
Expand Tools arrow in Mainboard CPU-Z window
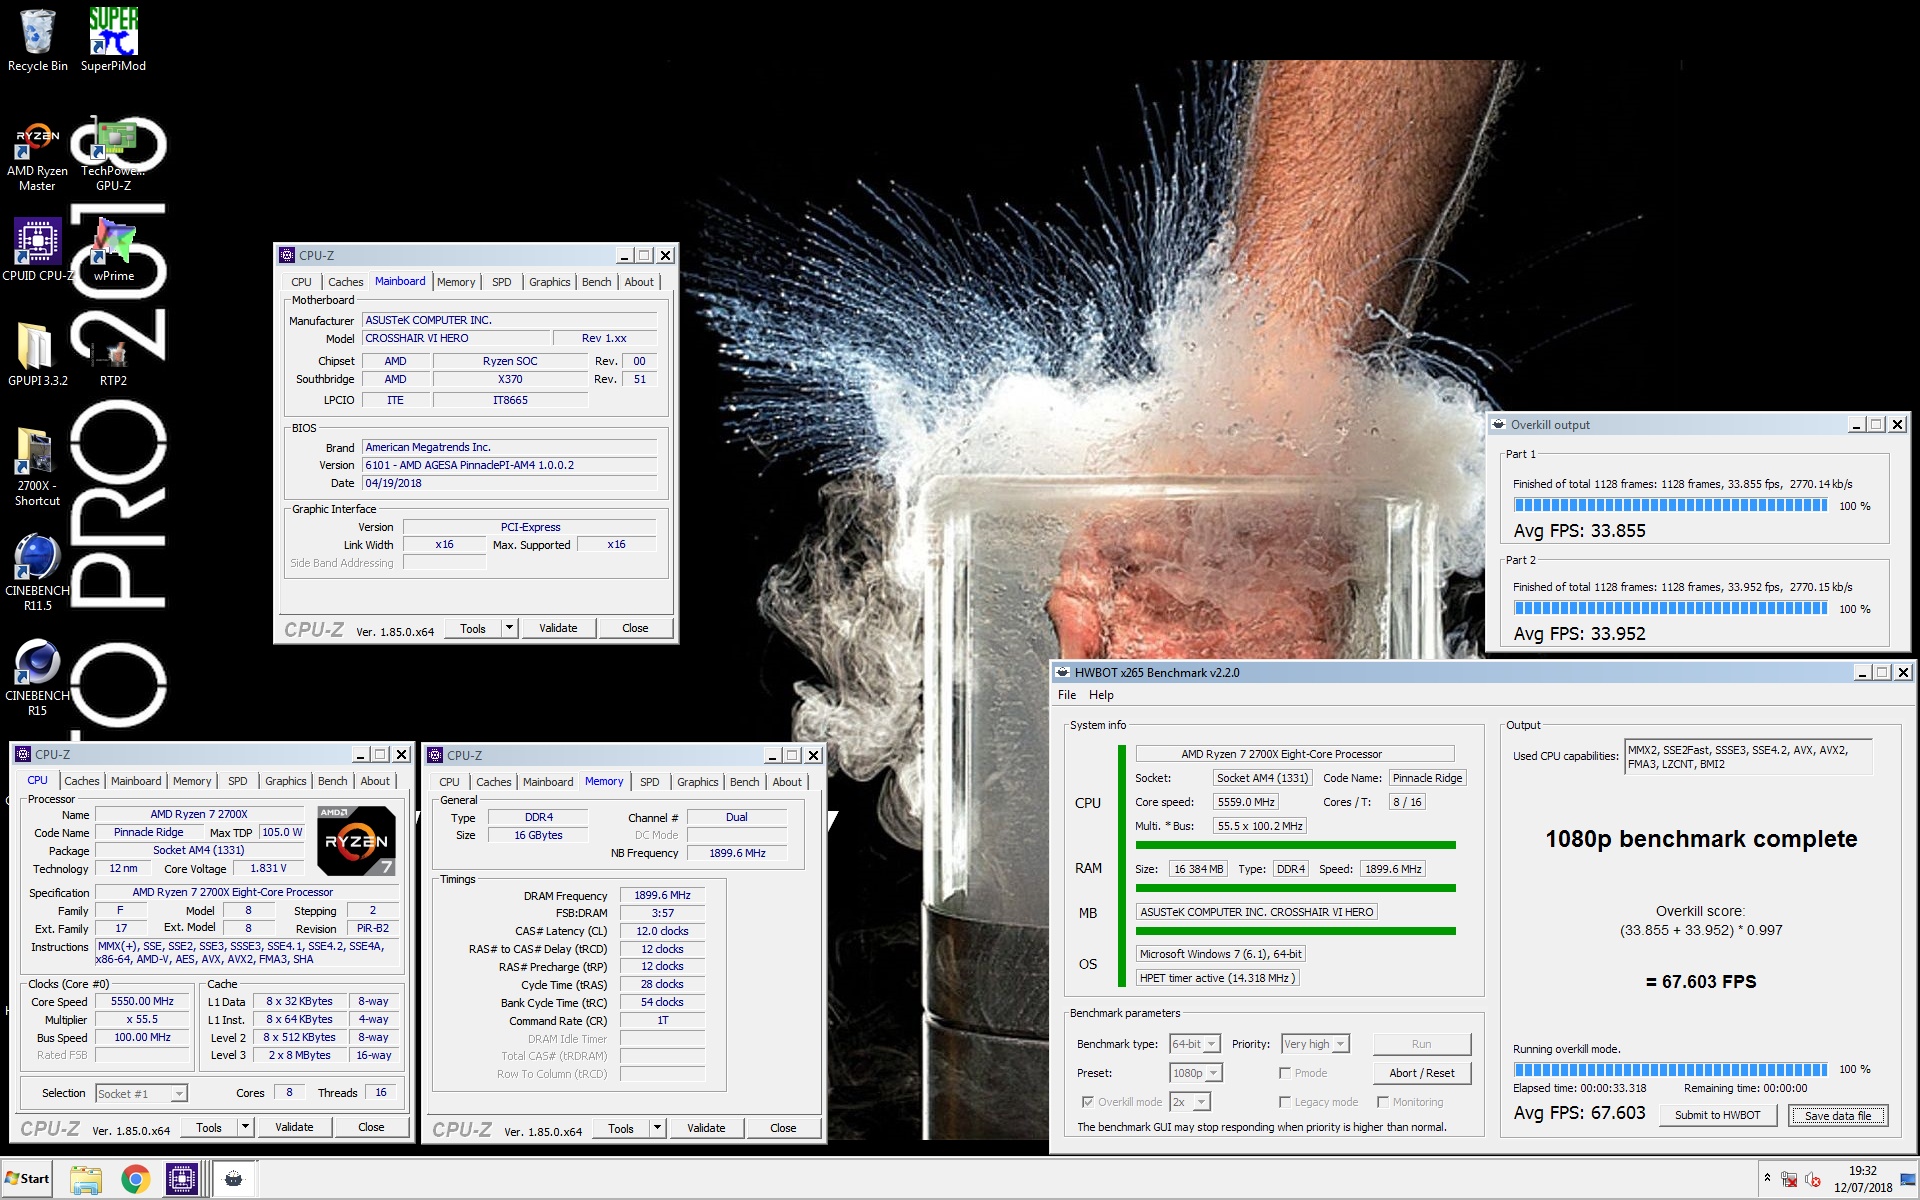point(509,628)
